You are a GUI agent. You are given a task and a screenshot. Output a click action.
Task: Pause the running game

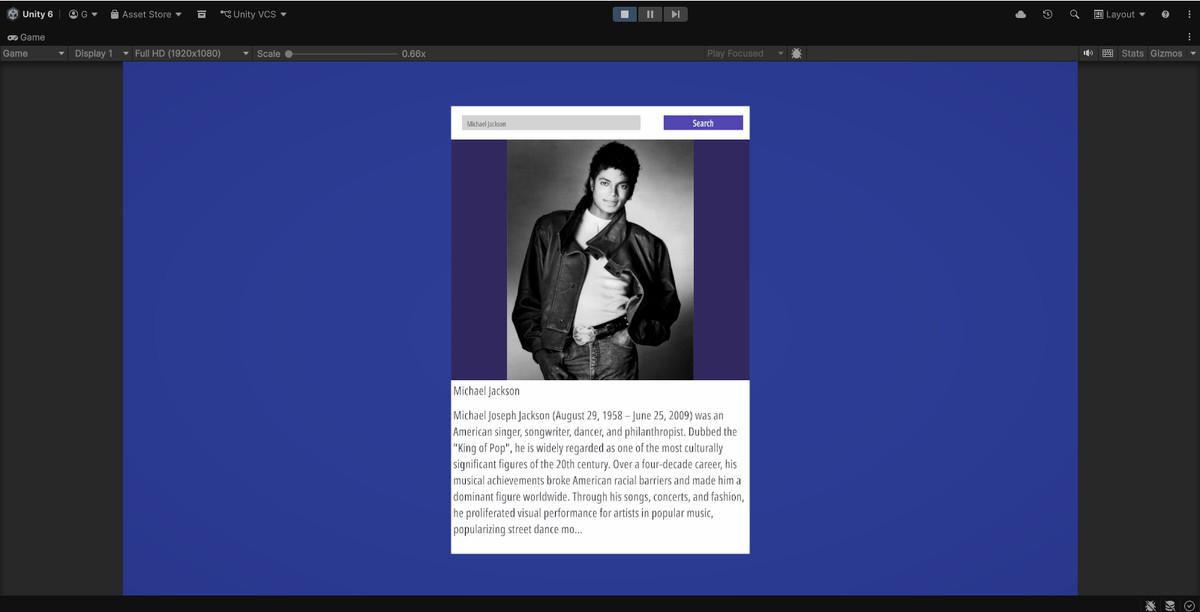pos(650,14)
